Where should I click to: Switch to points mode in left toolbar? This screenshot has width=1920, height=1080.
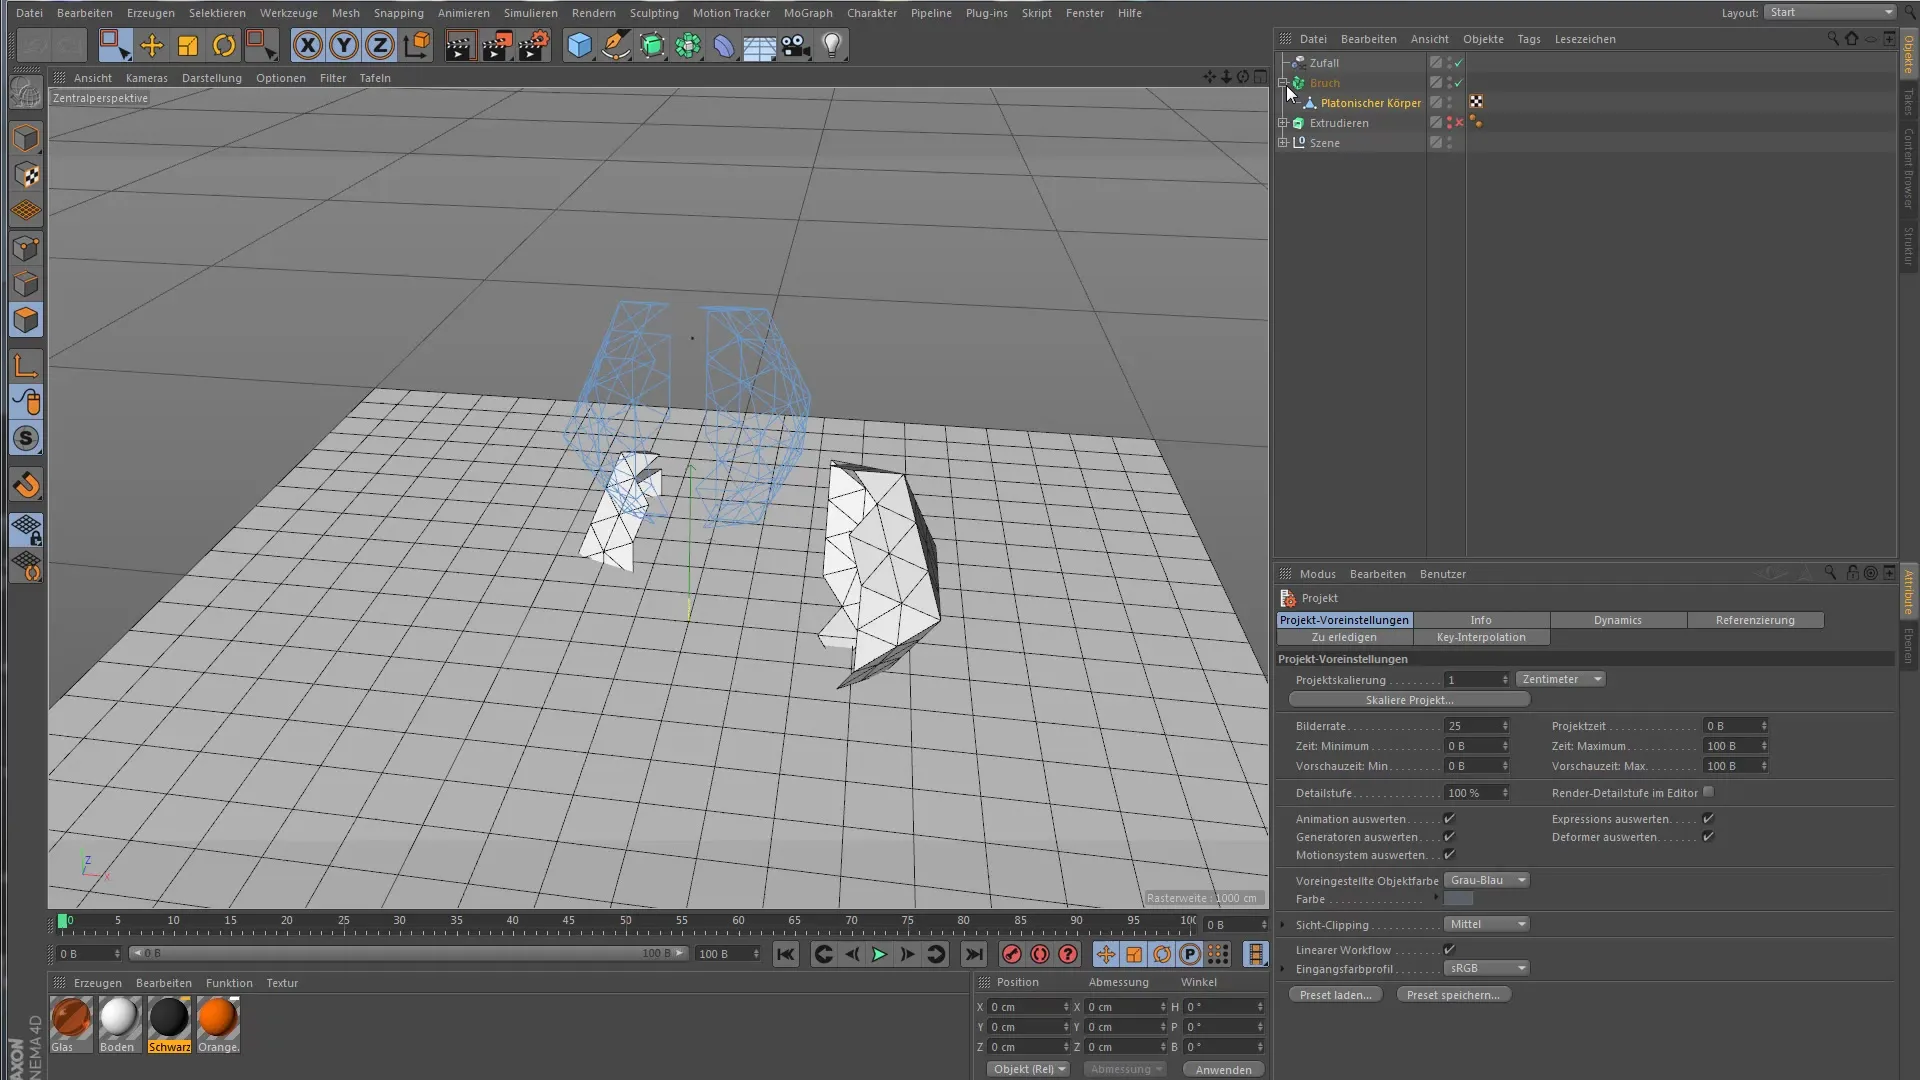27,248
